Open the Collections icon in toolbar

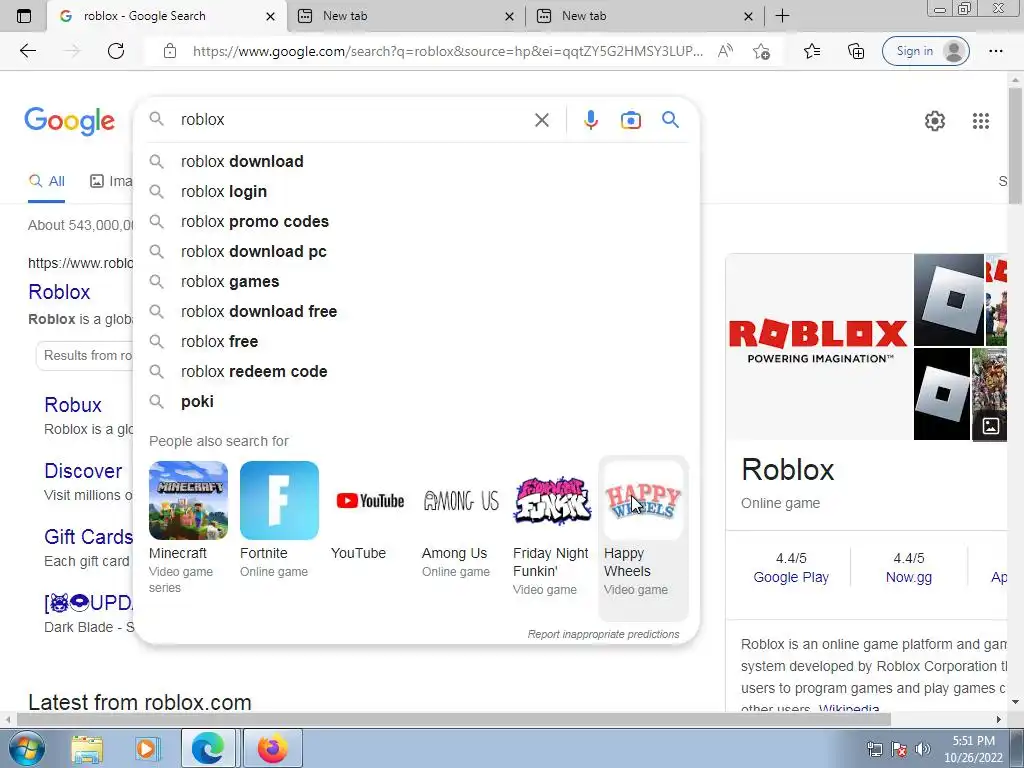[x=856, y=51]
